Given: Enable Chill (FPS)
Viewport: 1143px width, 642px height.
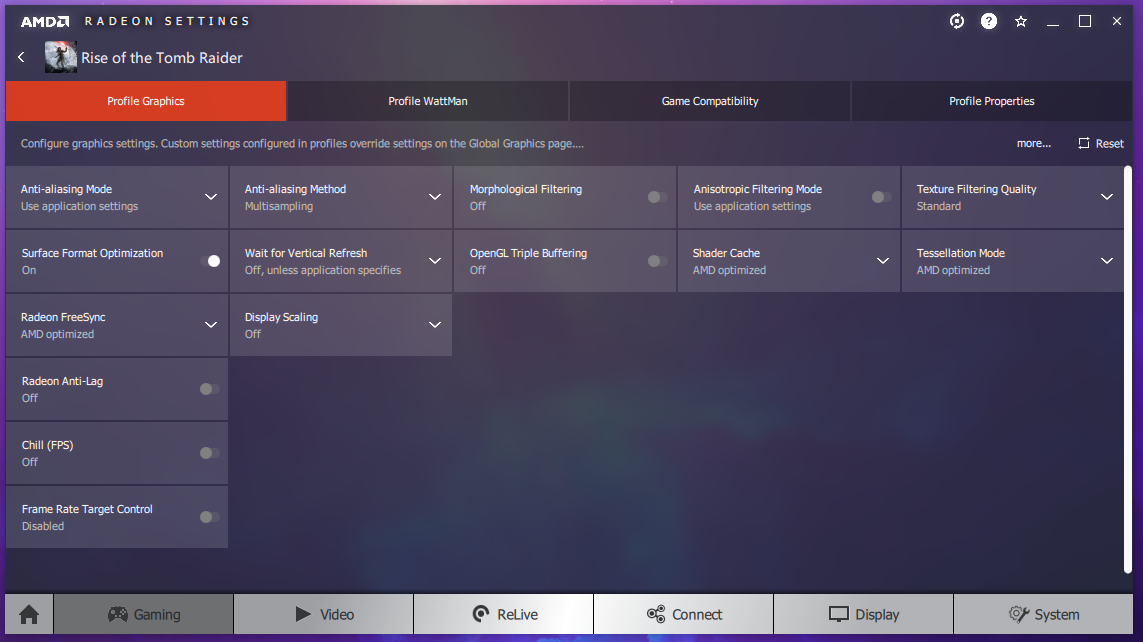Looking at the screenshot, I should tap(209, 453).
